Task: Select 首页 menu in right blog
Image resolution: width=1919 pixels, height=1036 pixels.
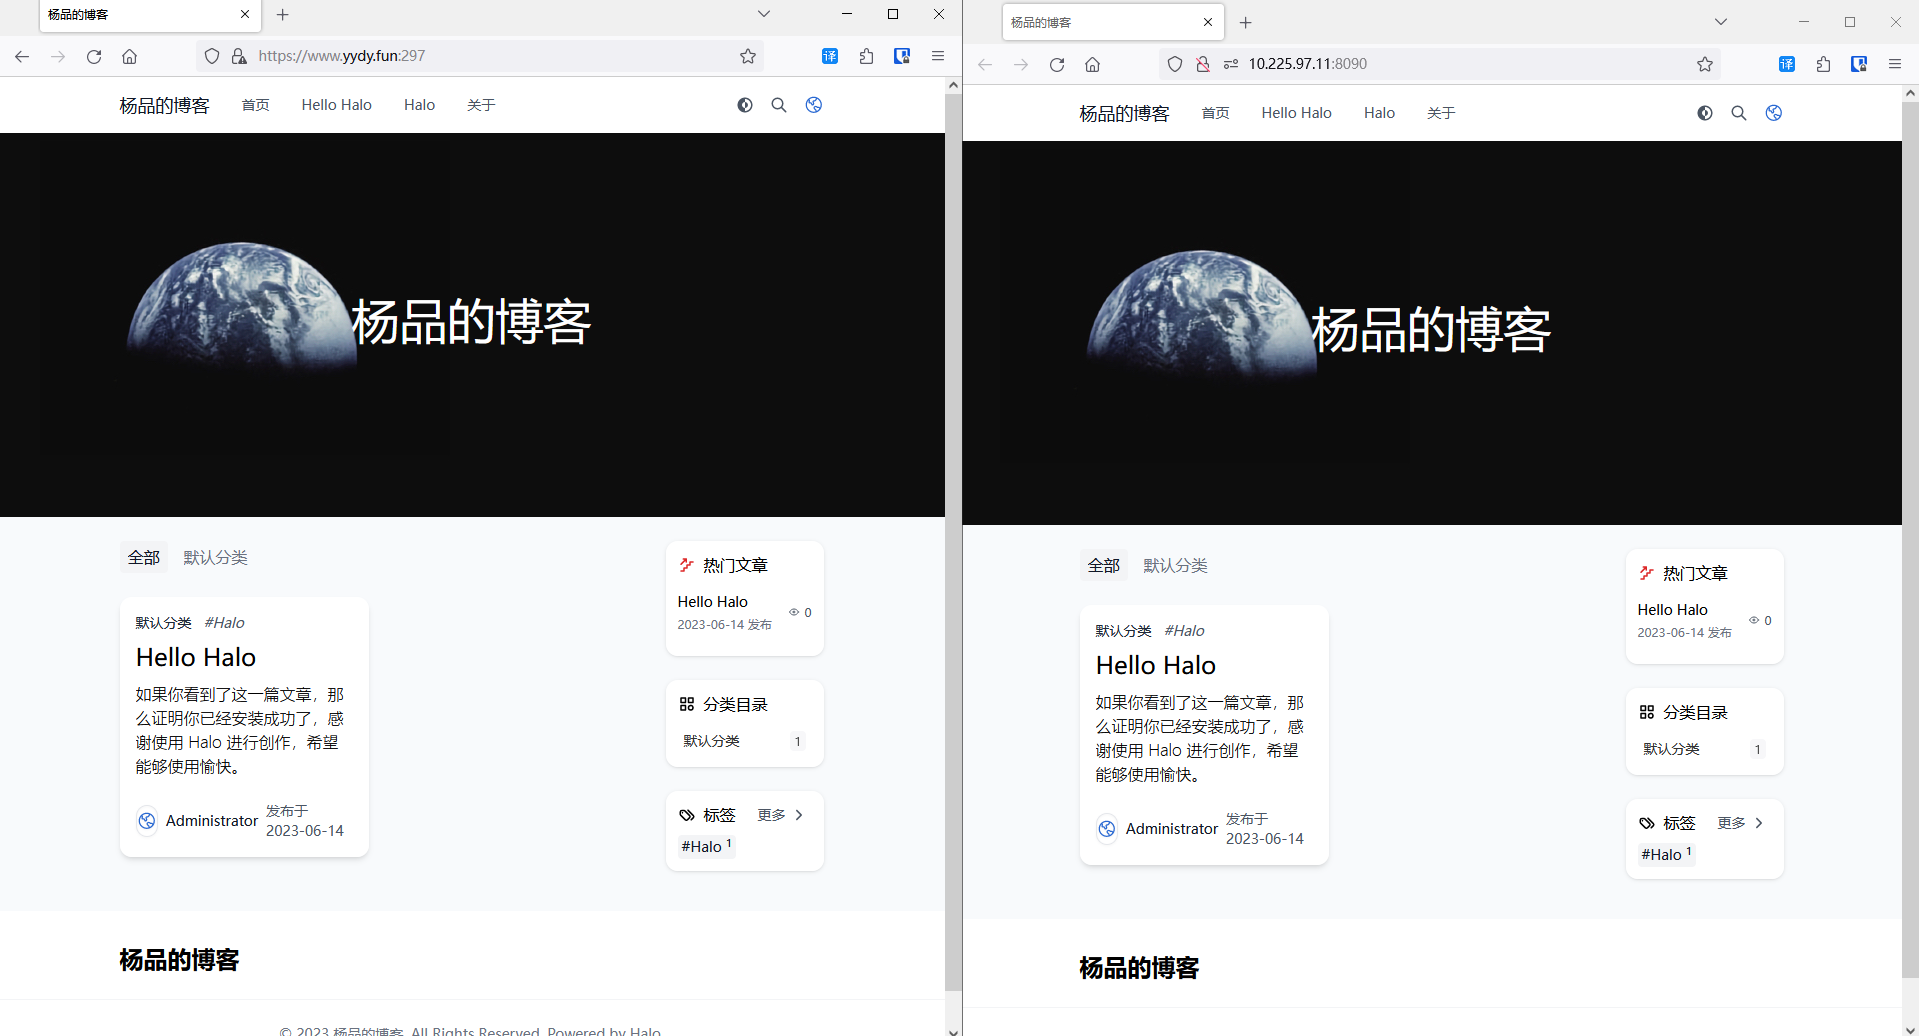Action: tap(1216, 113)
